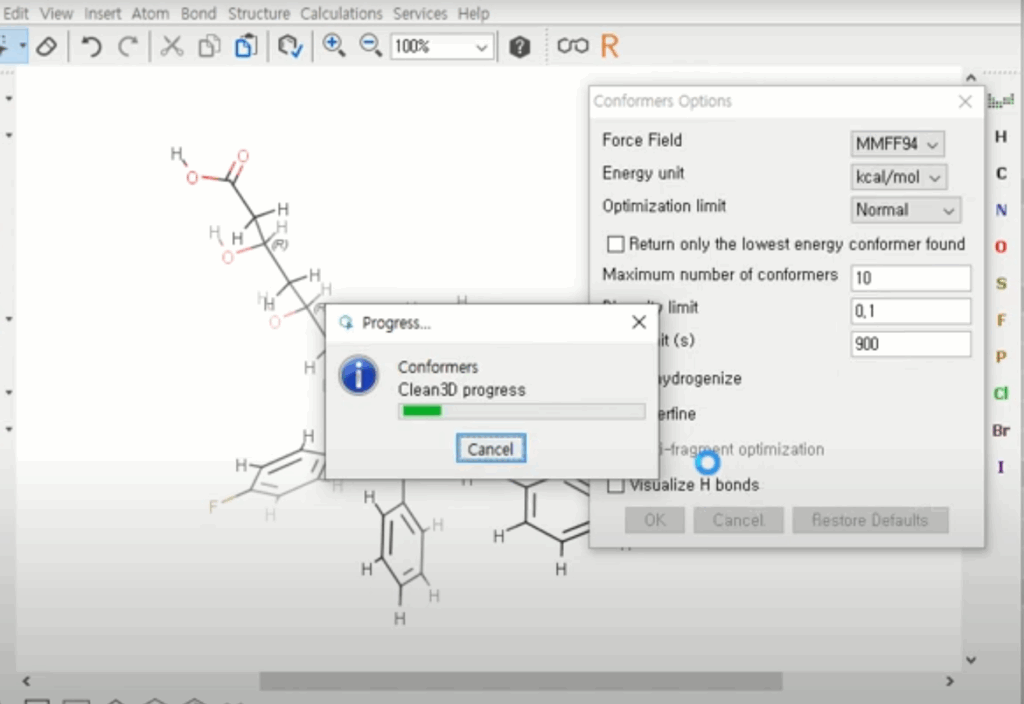This screenshot has width=1024, height=704.
Task: Choose Iodine in the atom toolbar
Action: pos(1000,467)
